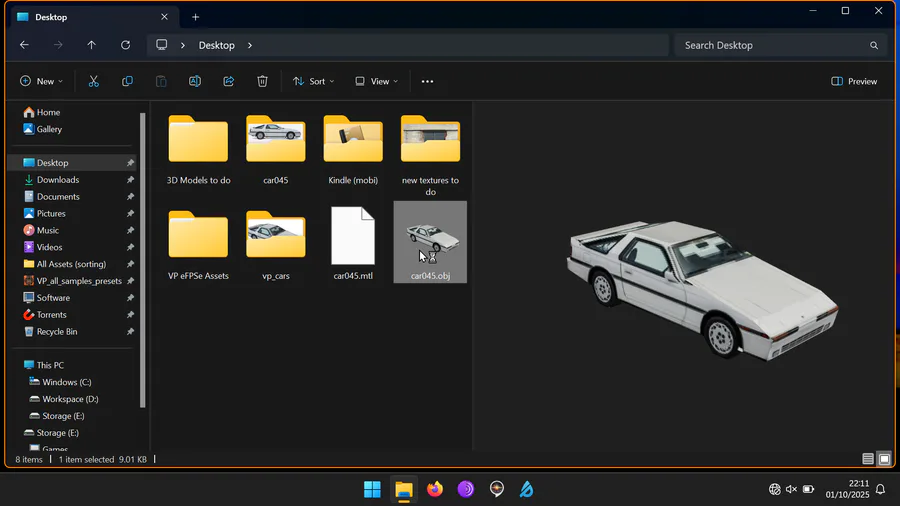Click the Cut scissors icon in toolbar
The height and width of the screenshot is (506, 900).
coord(94,81)
